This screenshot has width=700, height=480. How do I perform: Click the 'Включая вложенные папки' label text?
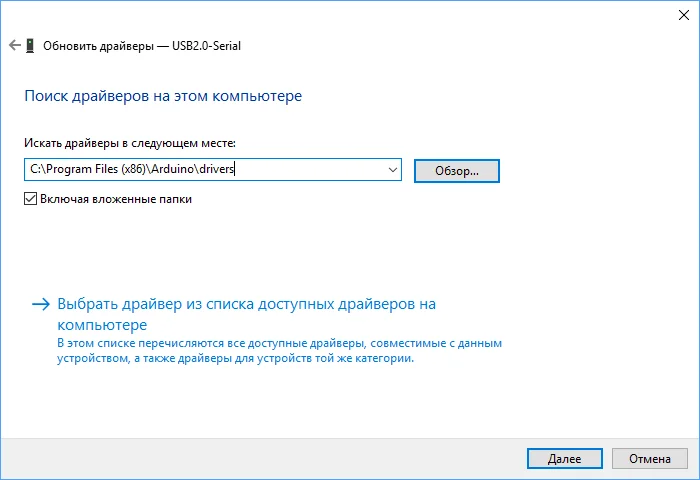pos(115,199)
